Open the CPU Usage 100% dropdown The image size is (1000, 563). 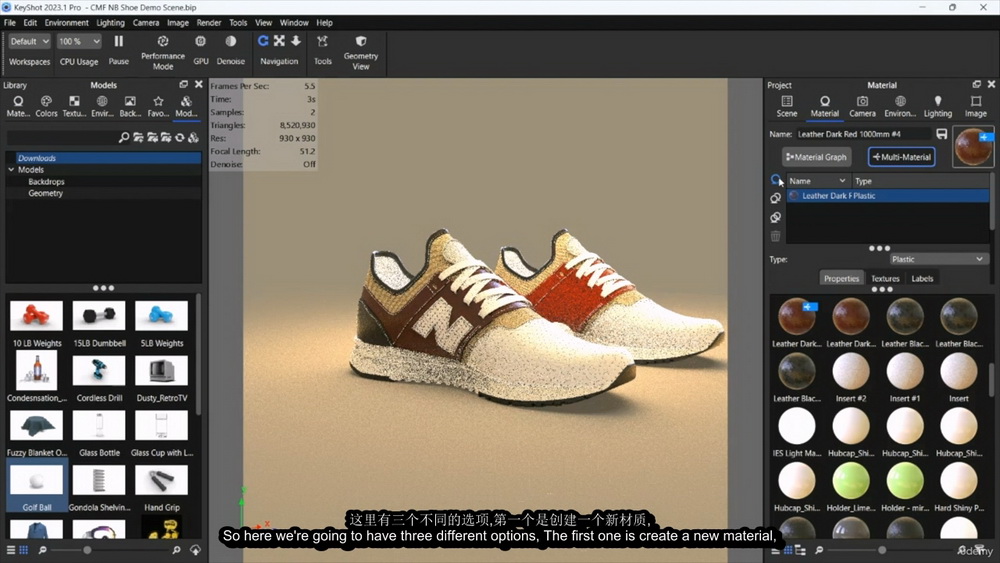(79, 41)
